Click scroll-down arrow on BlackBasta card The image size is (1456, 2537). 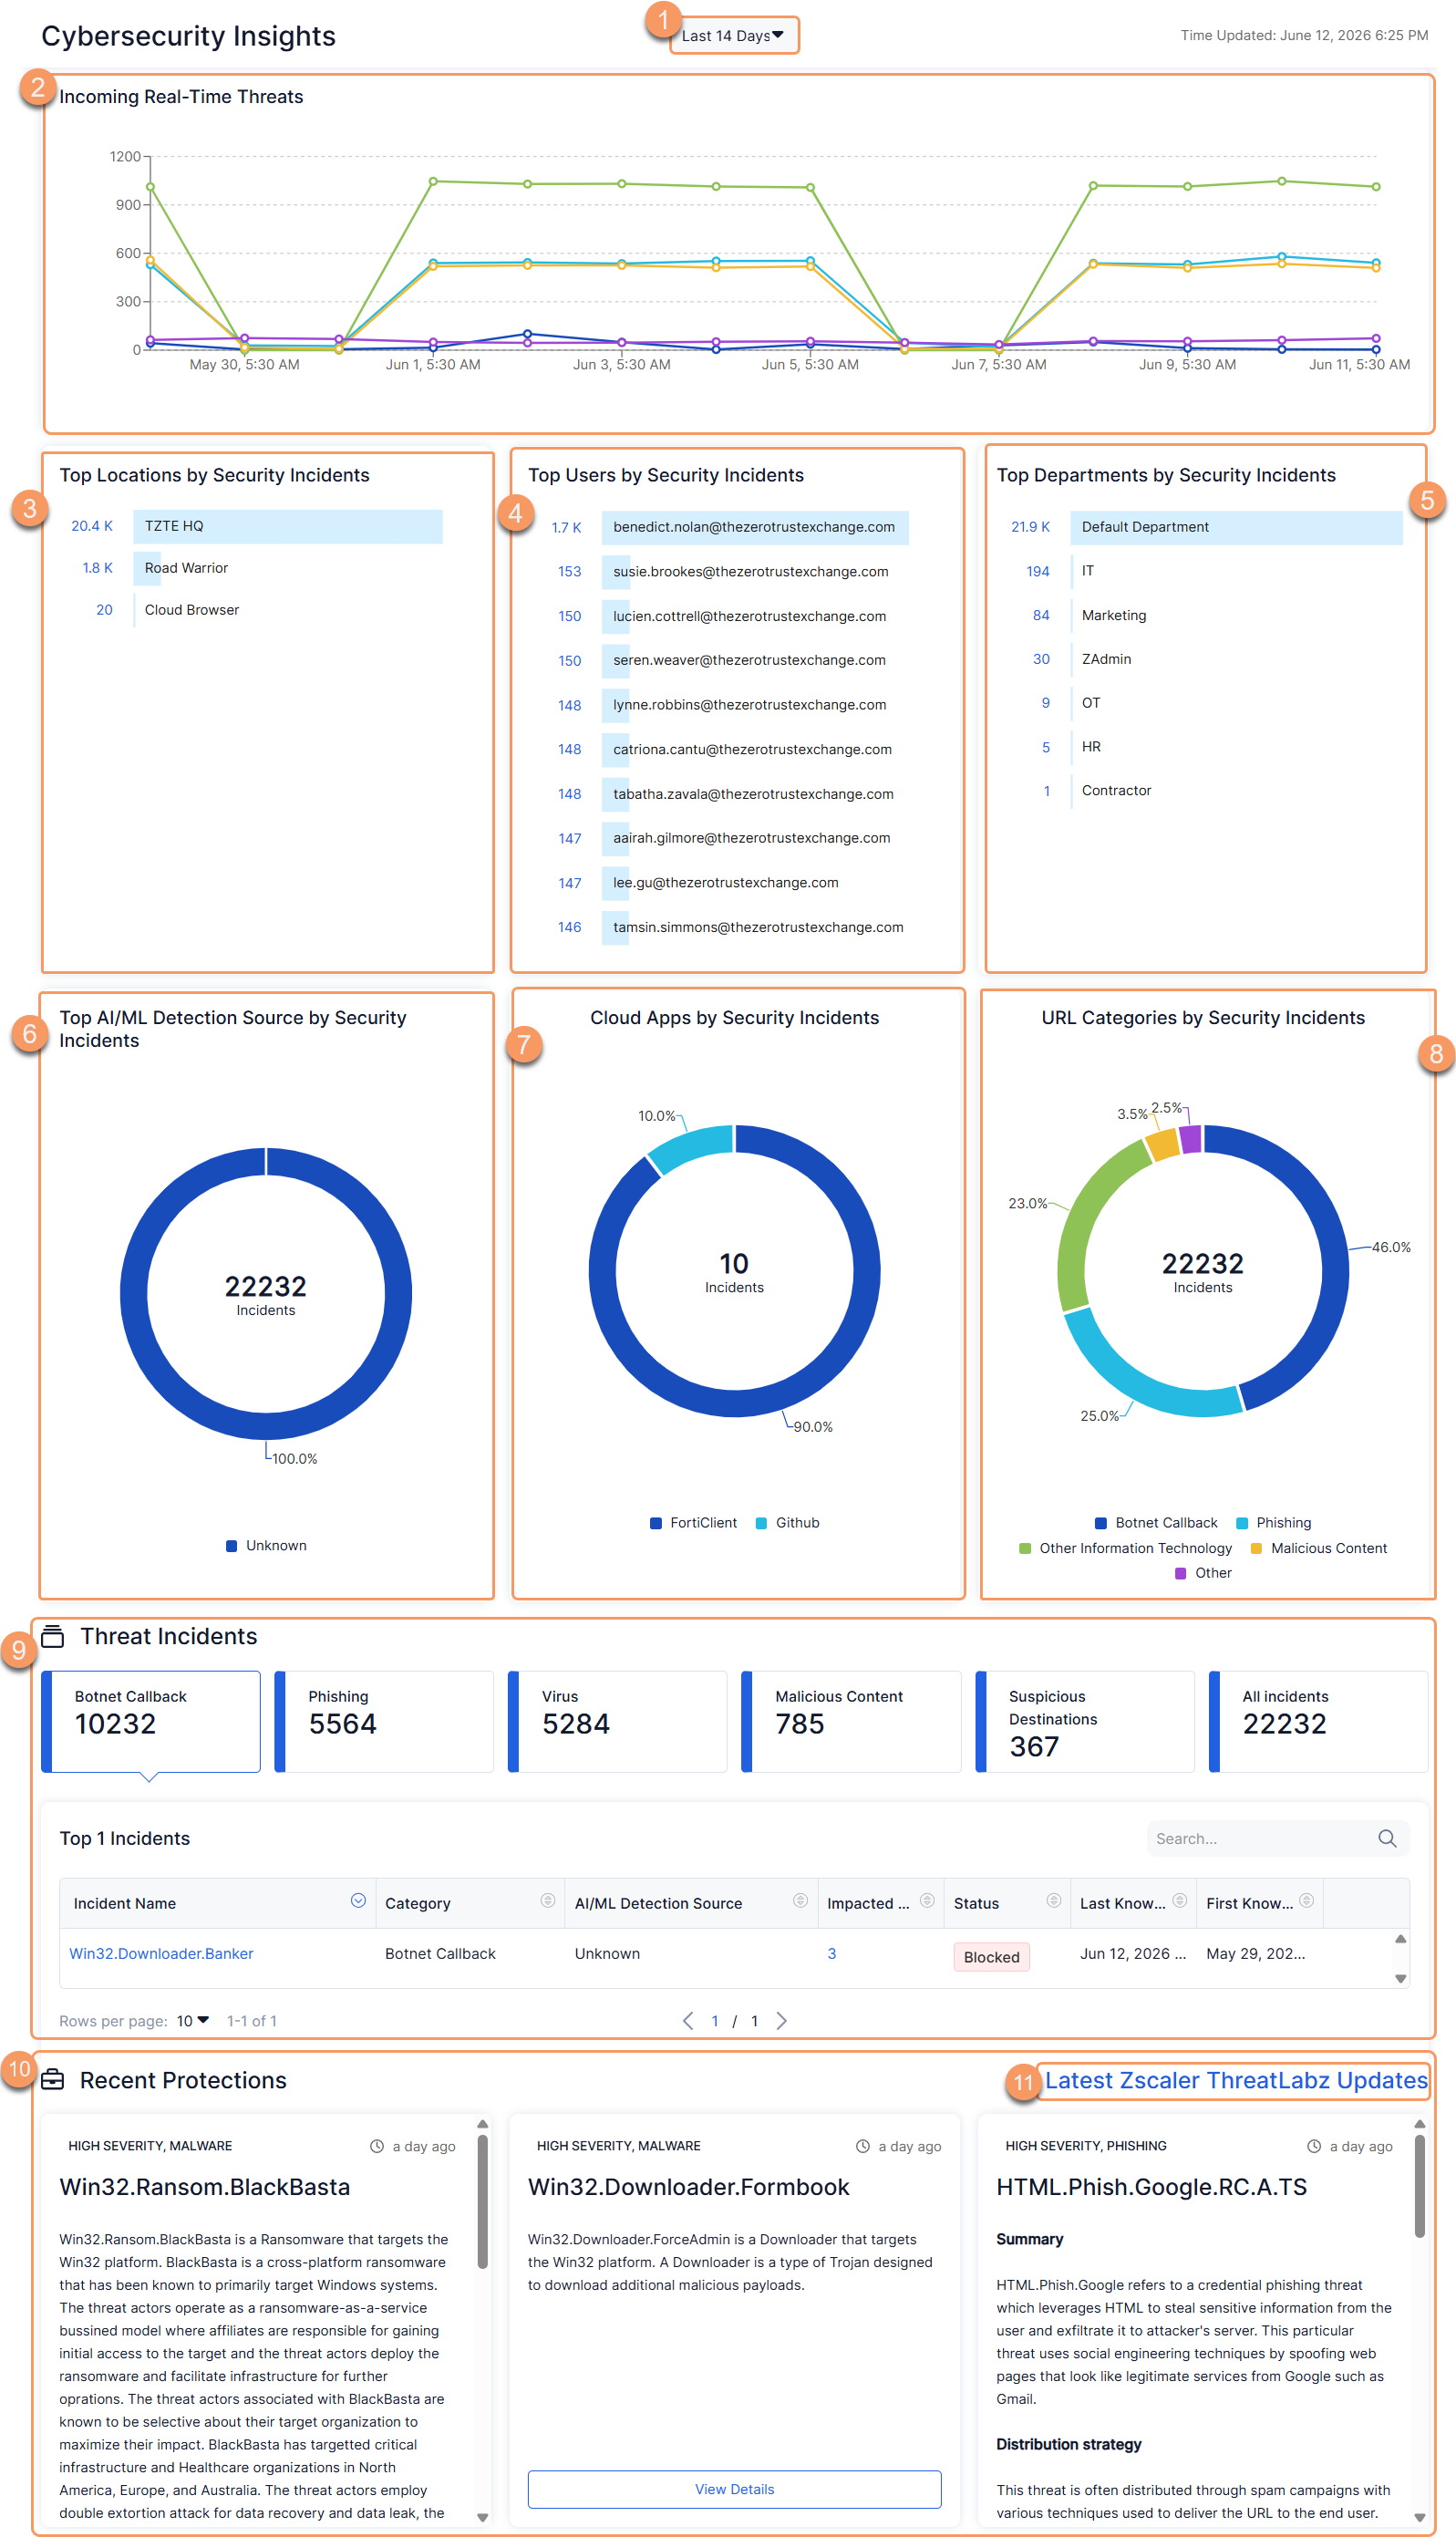(482, 2518)
